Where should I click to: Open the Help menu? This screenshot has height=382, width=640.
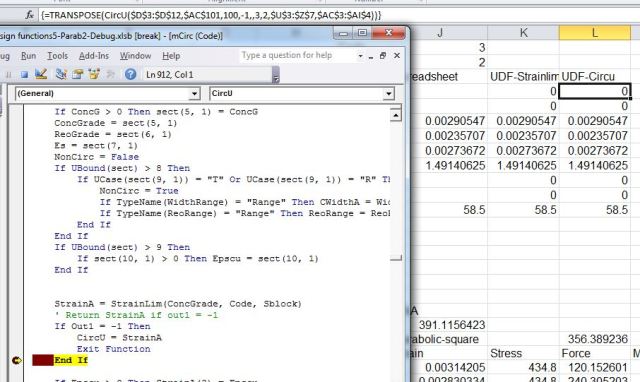point(171,56)
